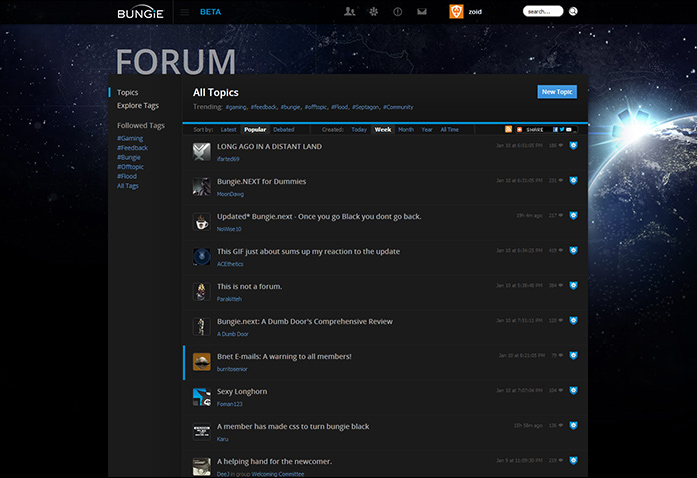Open author link A Dumb Door
This screenshot has width=697, height=478.
tap(233, 334)
